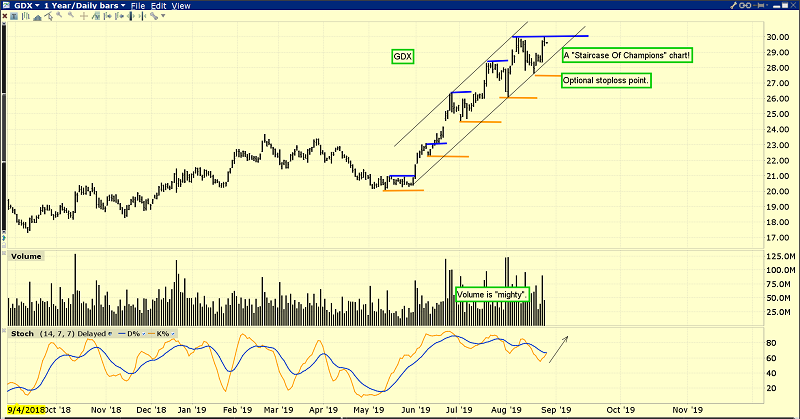Click the compress bar spacing icon

(x=142, y=16)
